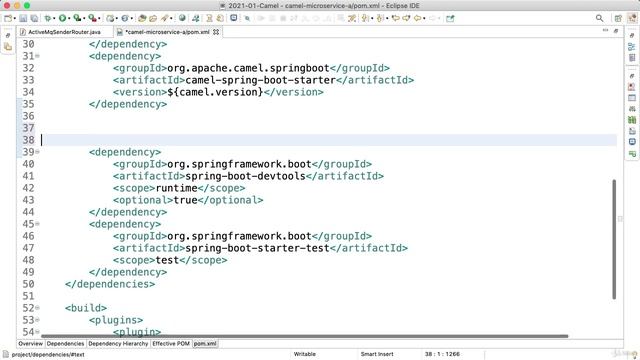
Task: Click 'spring-boot-devtools' artifactId text
Action: (245, 176)
